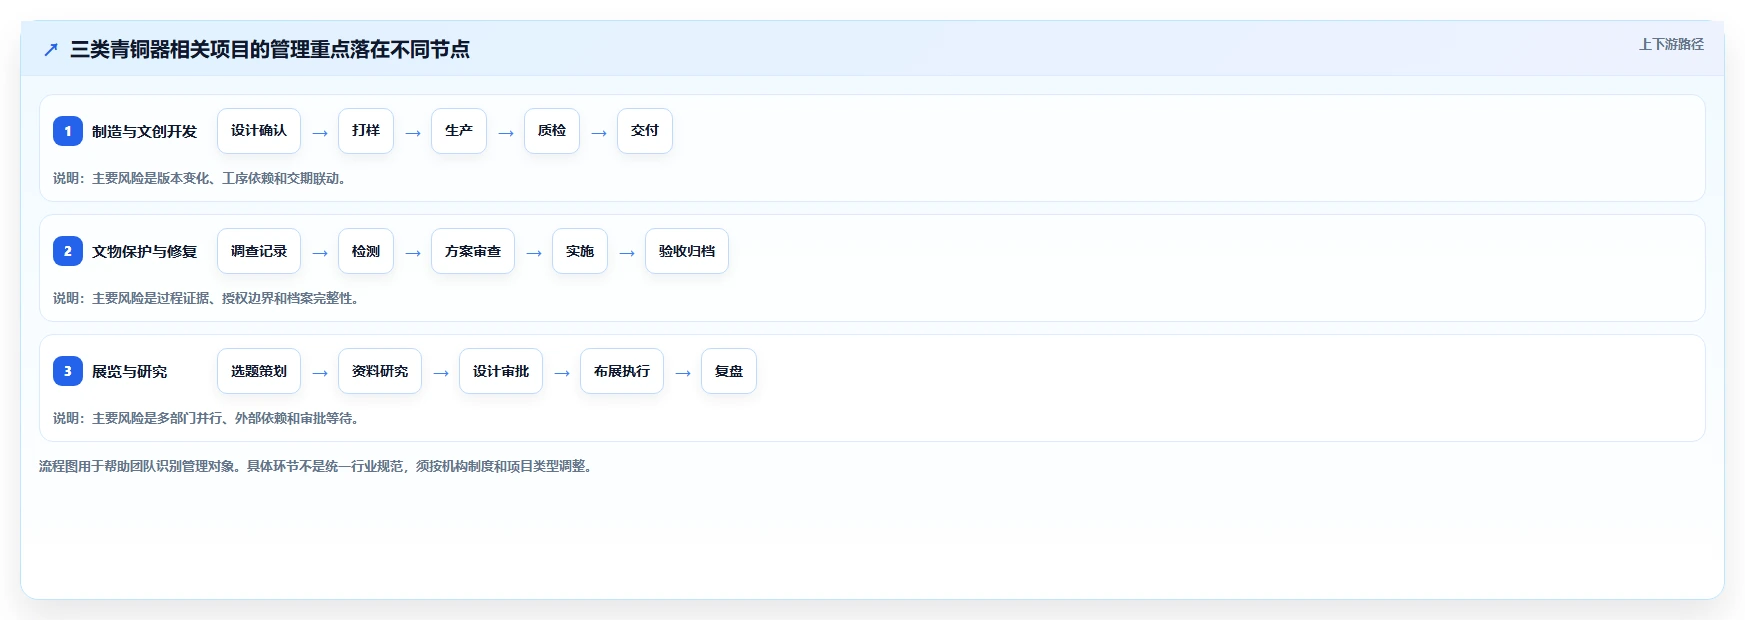Select the 打样 step box
1745x620 pixels.
(366, 131)
